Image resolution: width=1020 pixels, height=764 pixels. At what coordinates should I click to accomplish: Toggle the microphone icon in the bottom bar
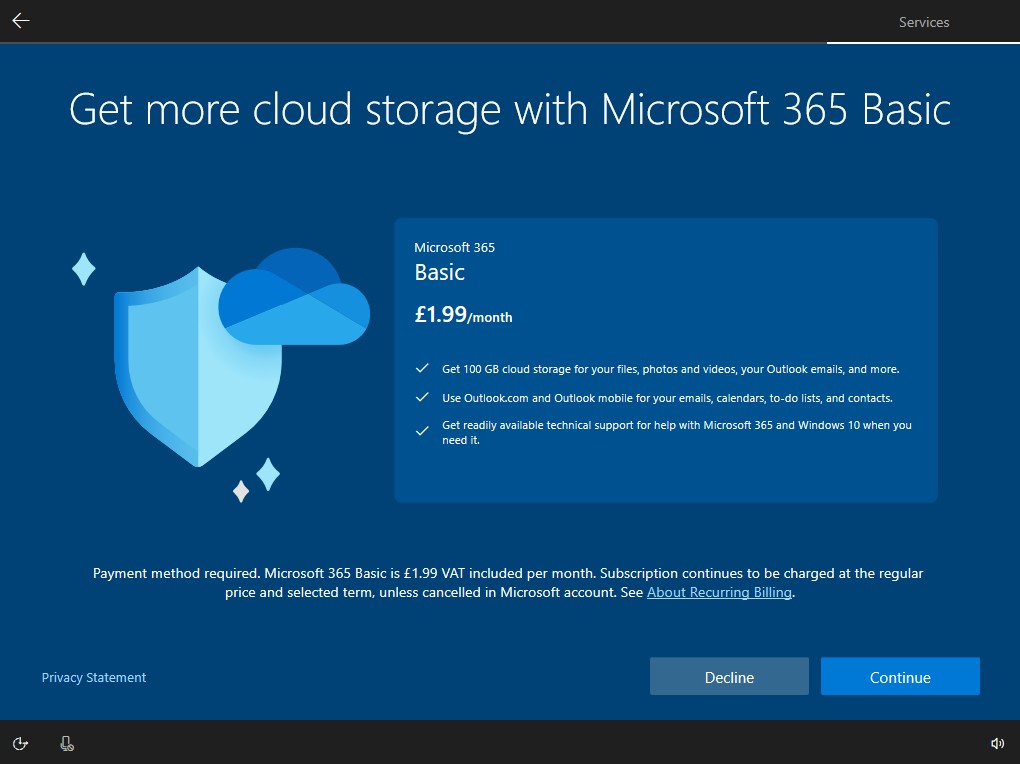coord(66,743)
